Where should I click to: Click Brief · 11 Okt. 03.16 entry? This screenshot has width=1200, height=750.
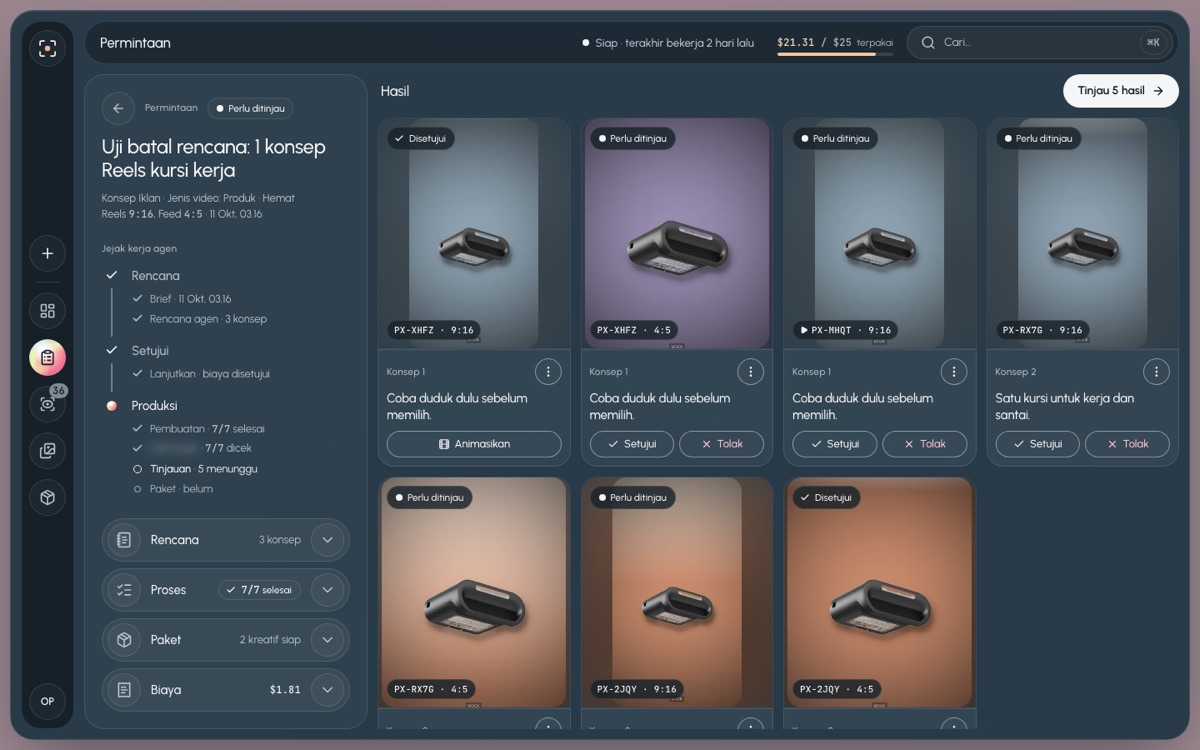coord(190,299)
